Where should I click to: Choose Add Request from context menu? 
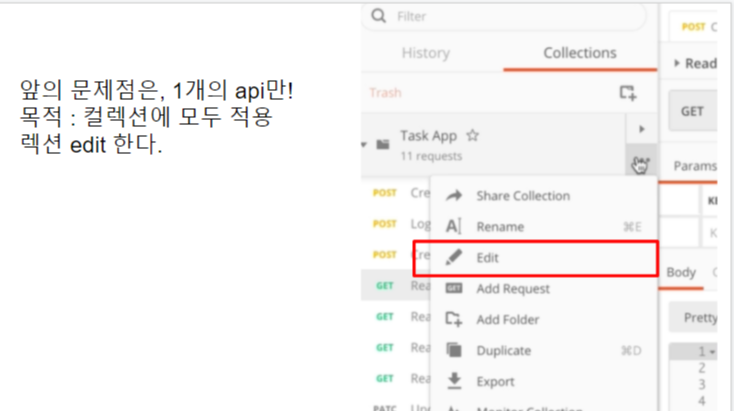tap(543, 289)
